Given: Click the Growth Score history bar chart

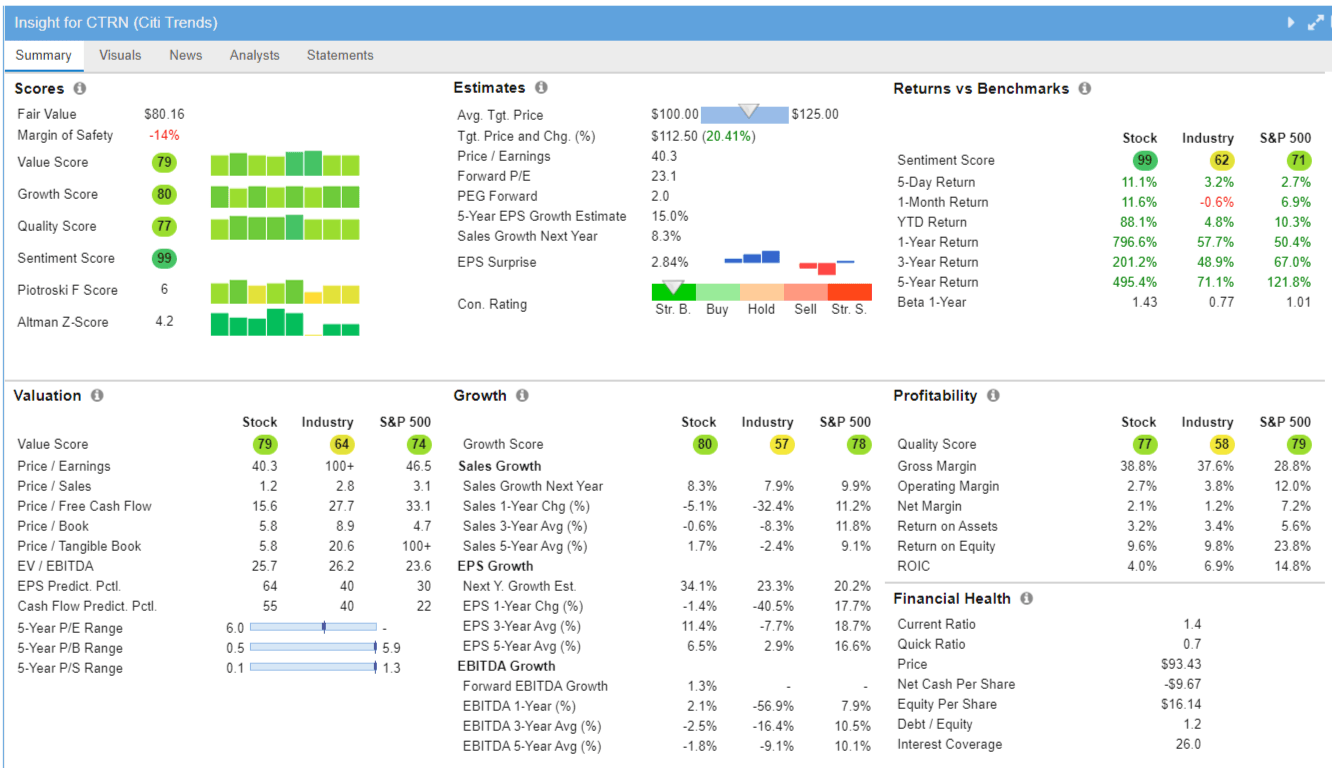Looking at the screenshot, I should [x=285, y=195].
